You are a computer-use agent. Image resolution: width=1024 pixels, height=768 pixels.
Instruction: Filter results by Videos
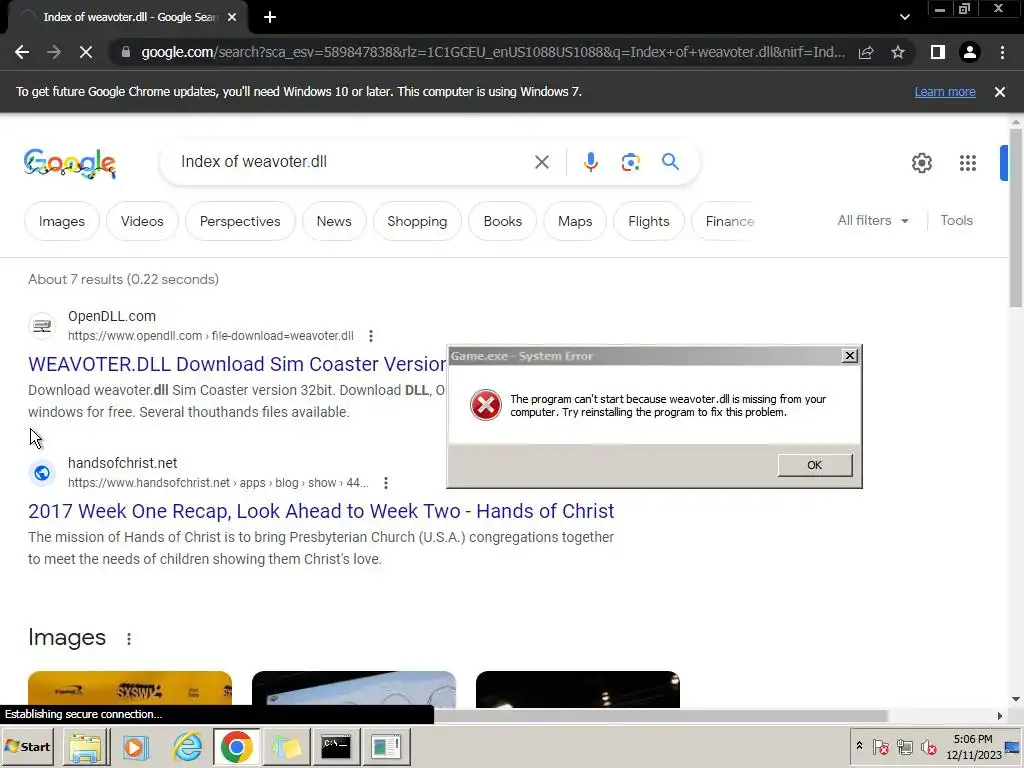142,221
